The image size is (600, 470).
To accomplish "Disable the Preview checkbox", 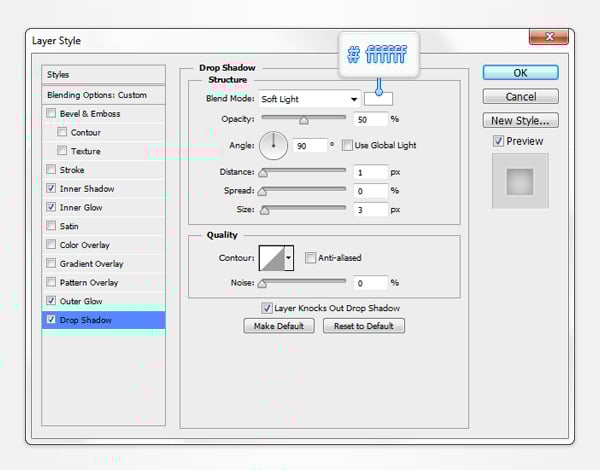I will pos(499,141).
